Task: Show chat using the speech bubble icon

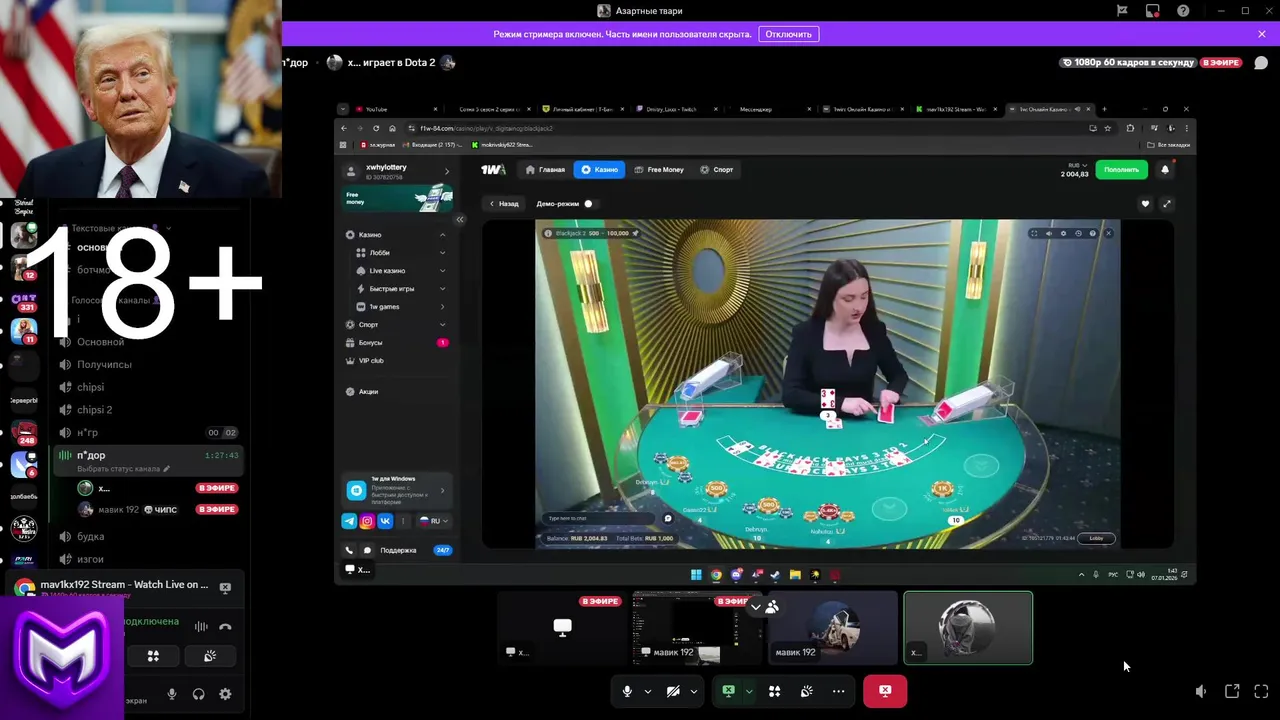Action: point(1261,63)
